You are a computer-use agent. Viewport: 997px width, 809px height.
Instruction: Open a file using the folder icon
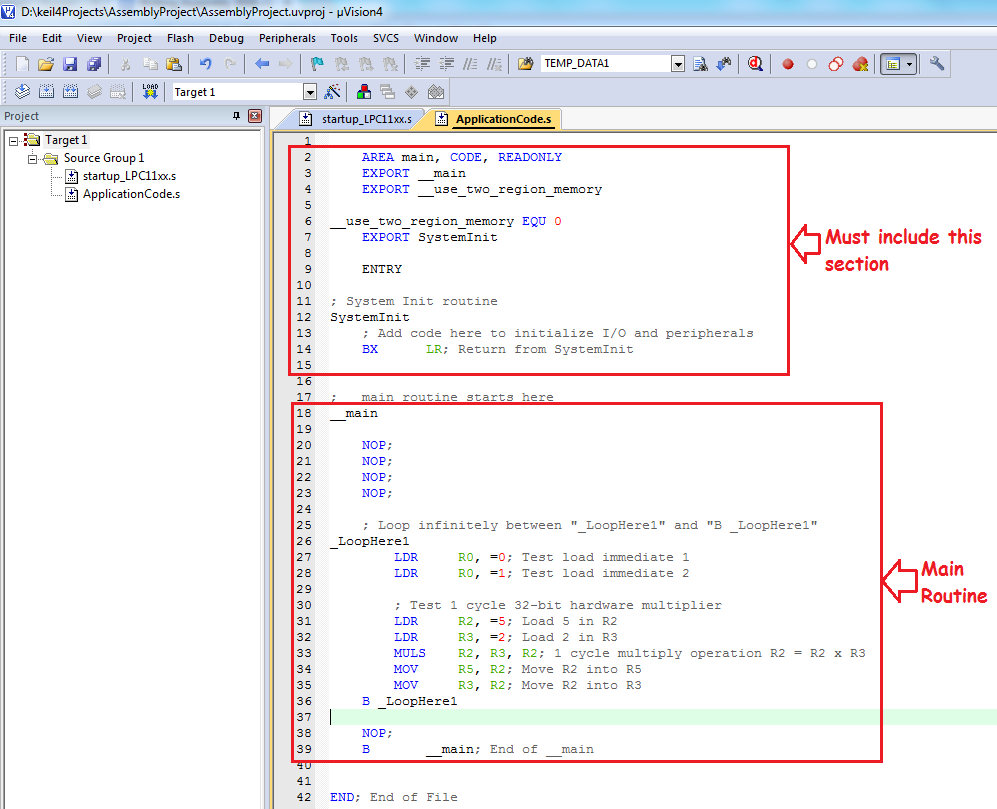click(46, 64)
